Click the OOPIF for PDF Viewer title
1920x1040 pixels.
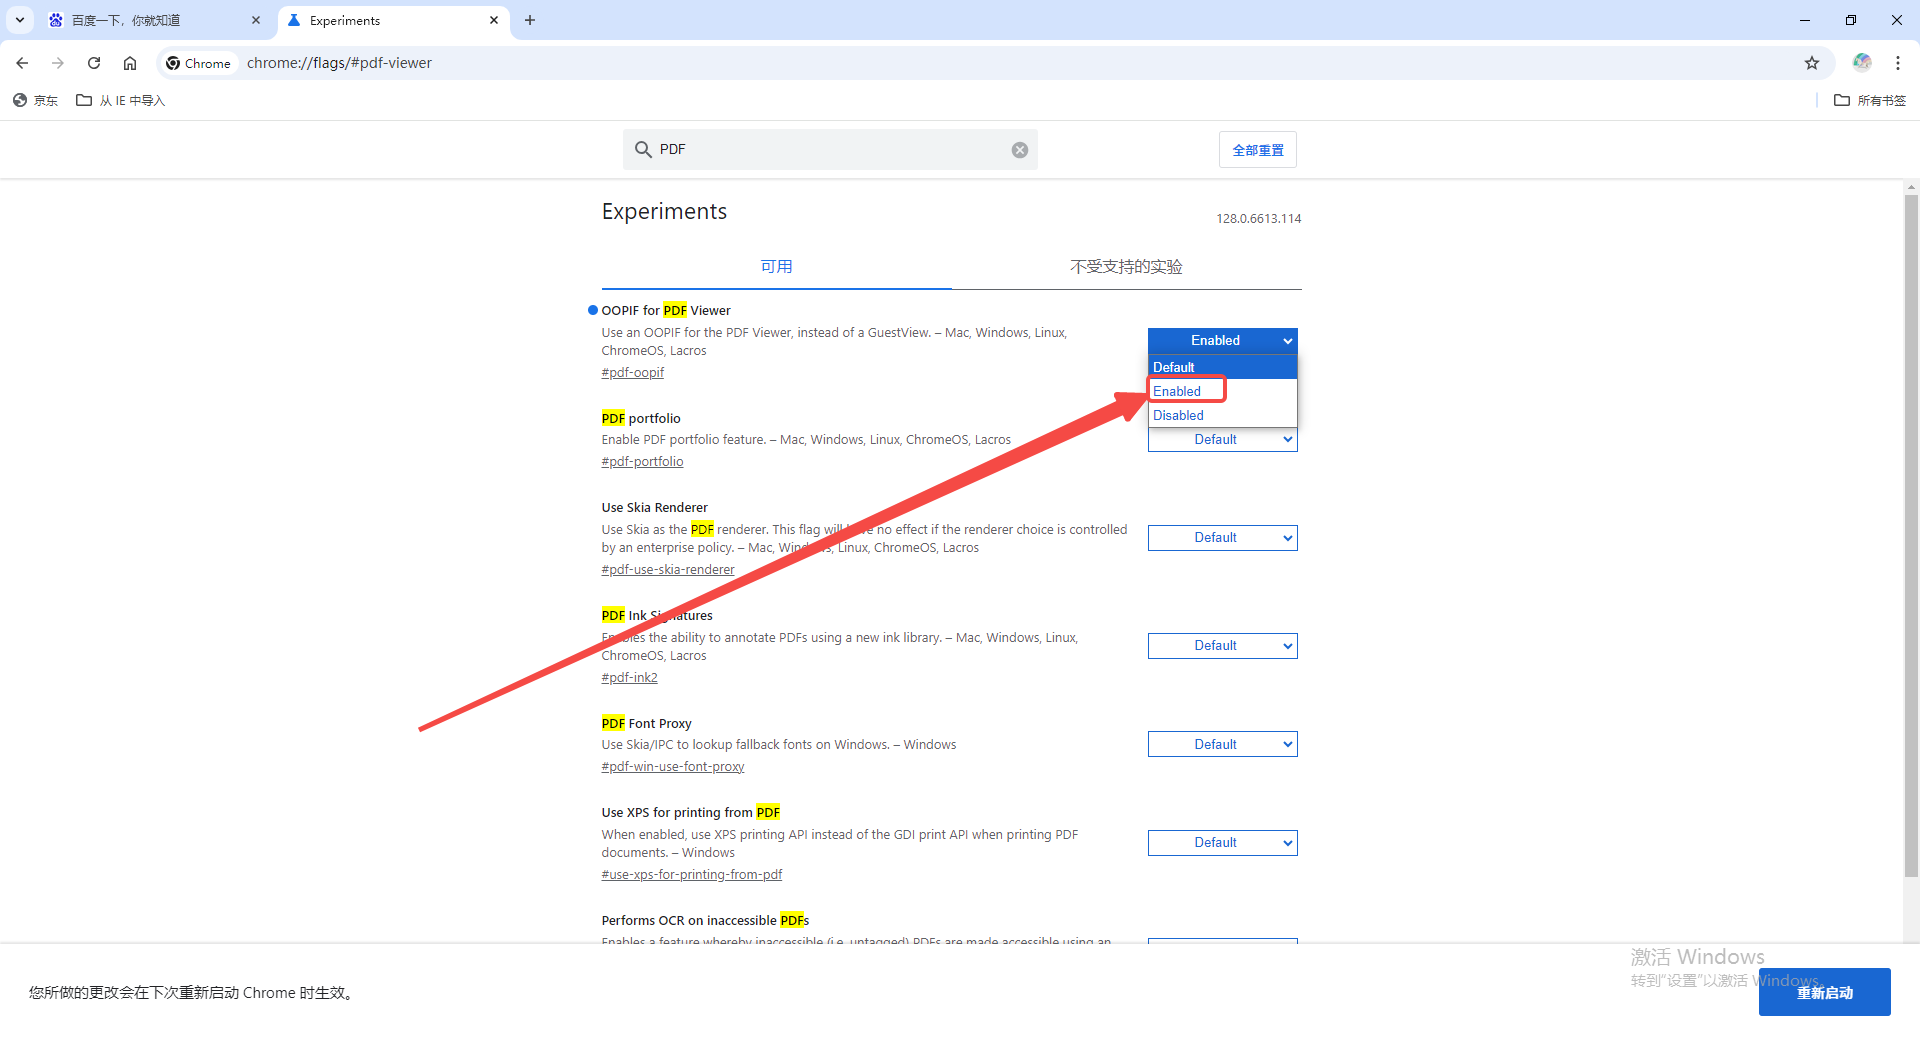(x=666, y=310)
